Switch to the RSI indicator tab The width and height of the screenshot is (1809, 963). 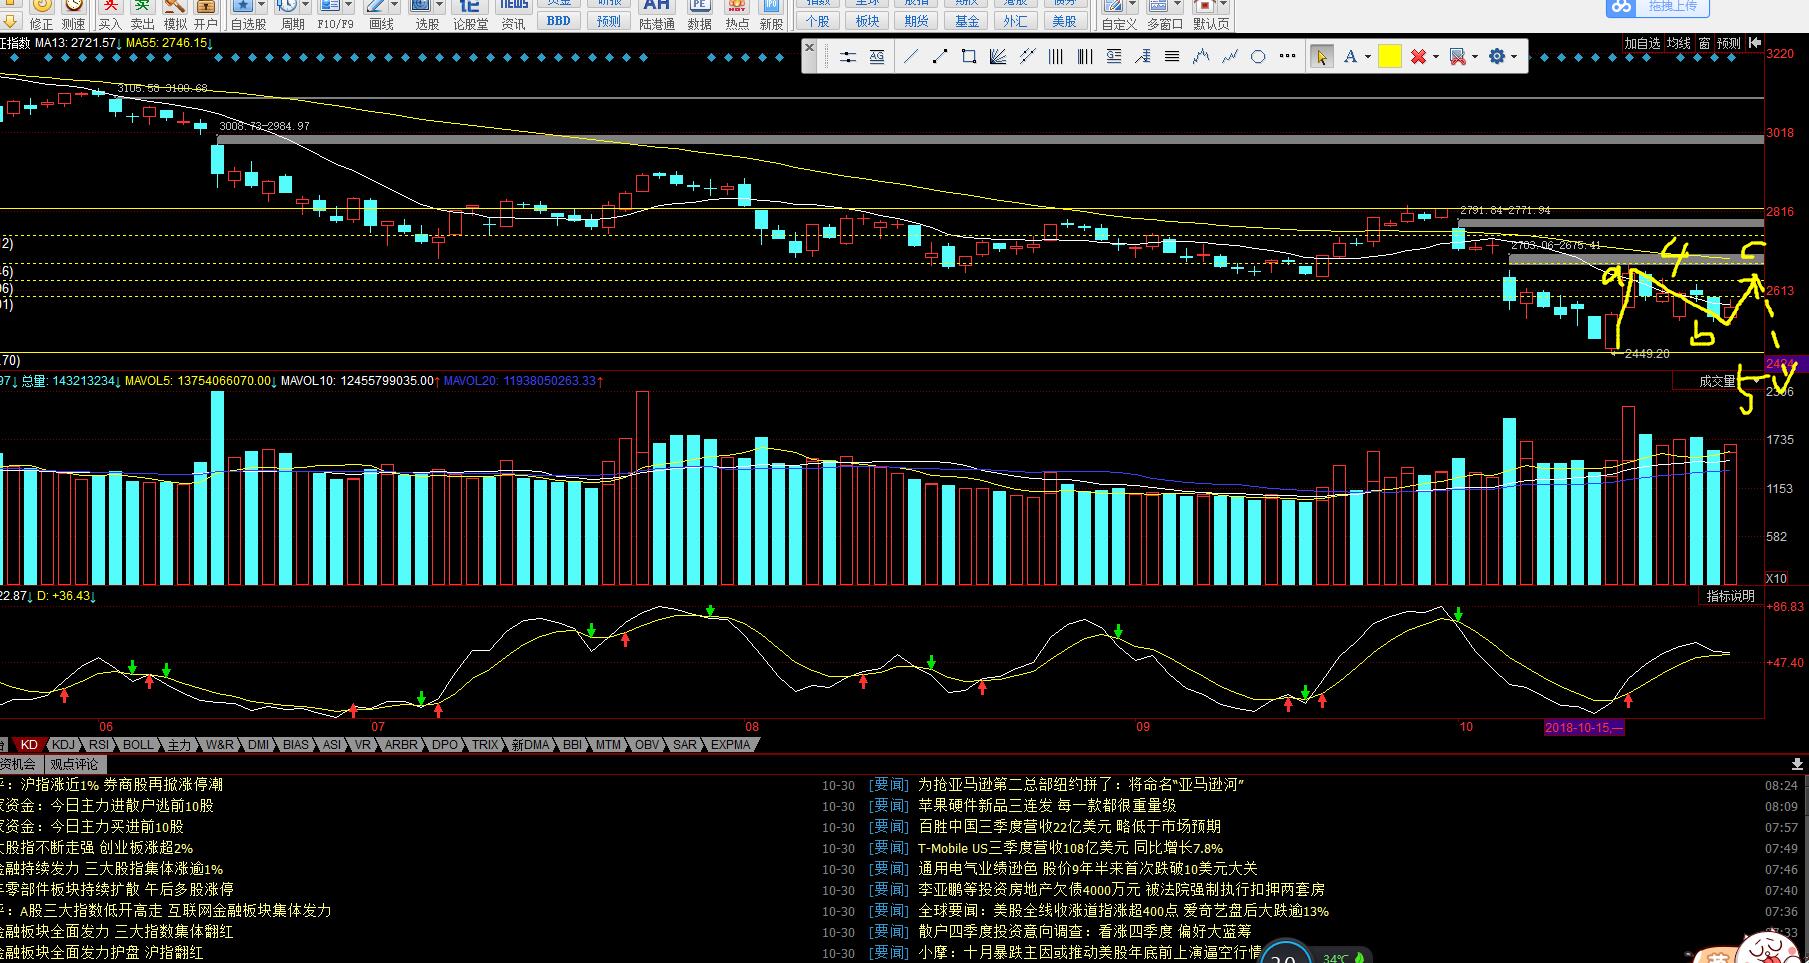(x=99, y=744)
